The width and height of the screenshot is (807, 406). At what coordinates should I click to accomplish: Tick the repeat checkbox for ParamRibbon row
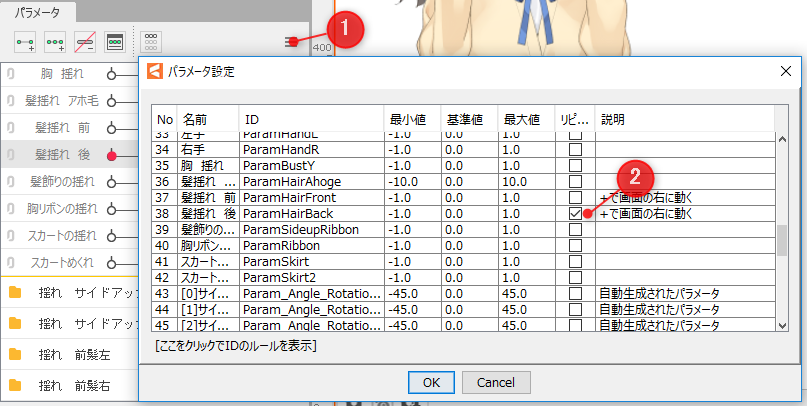pos(575,245)
